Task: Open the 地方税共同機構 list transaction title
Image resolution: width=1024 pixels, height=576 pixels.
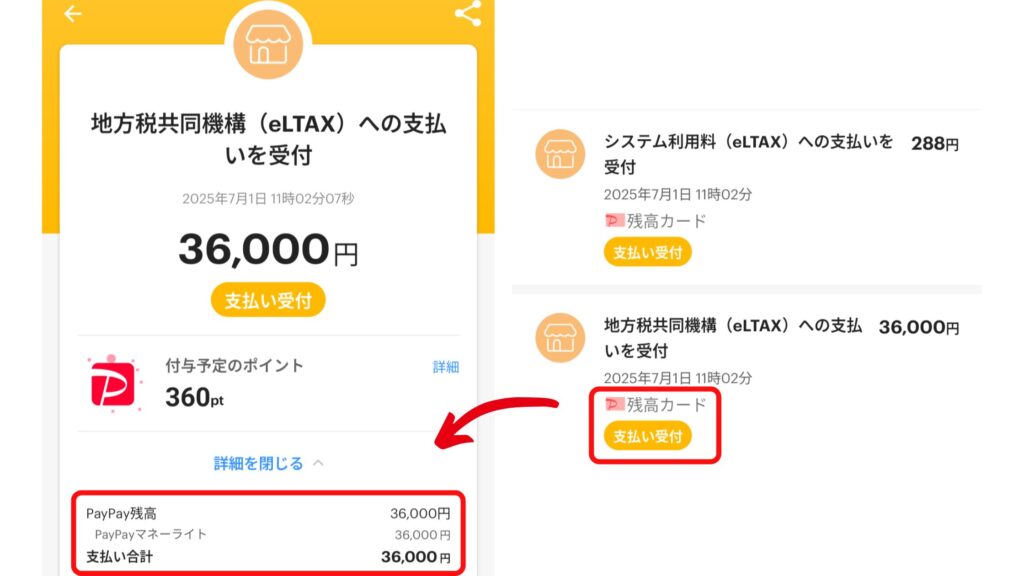Action: [733, 338]
